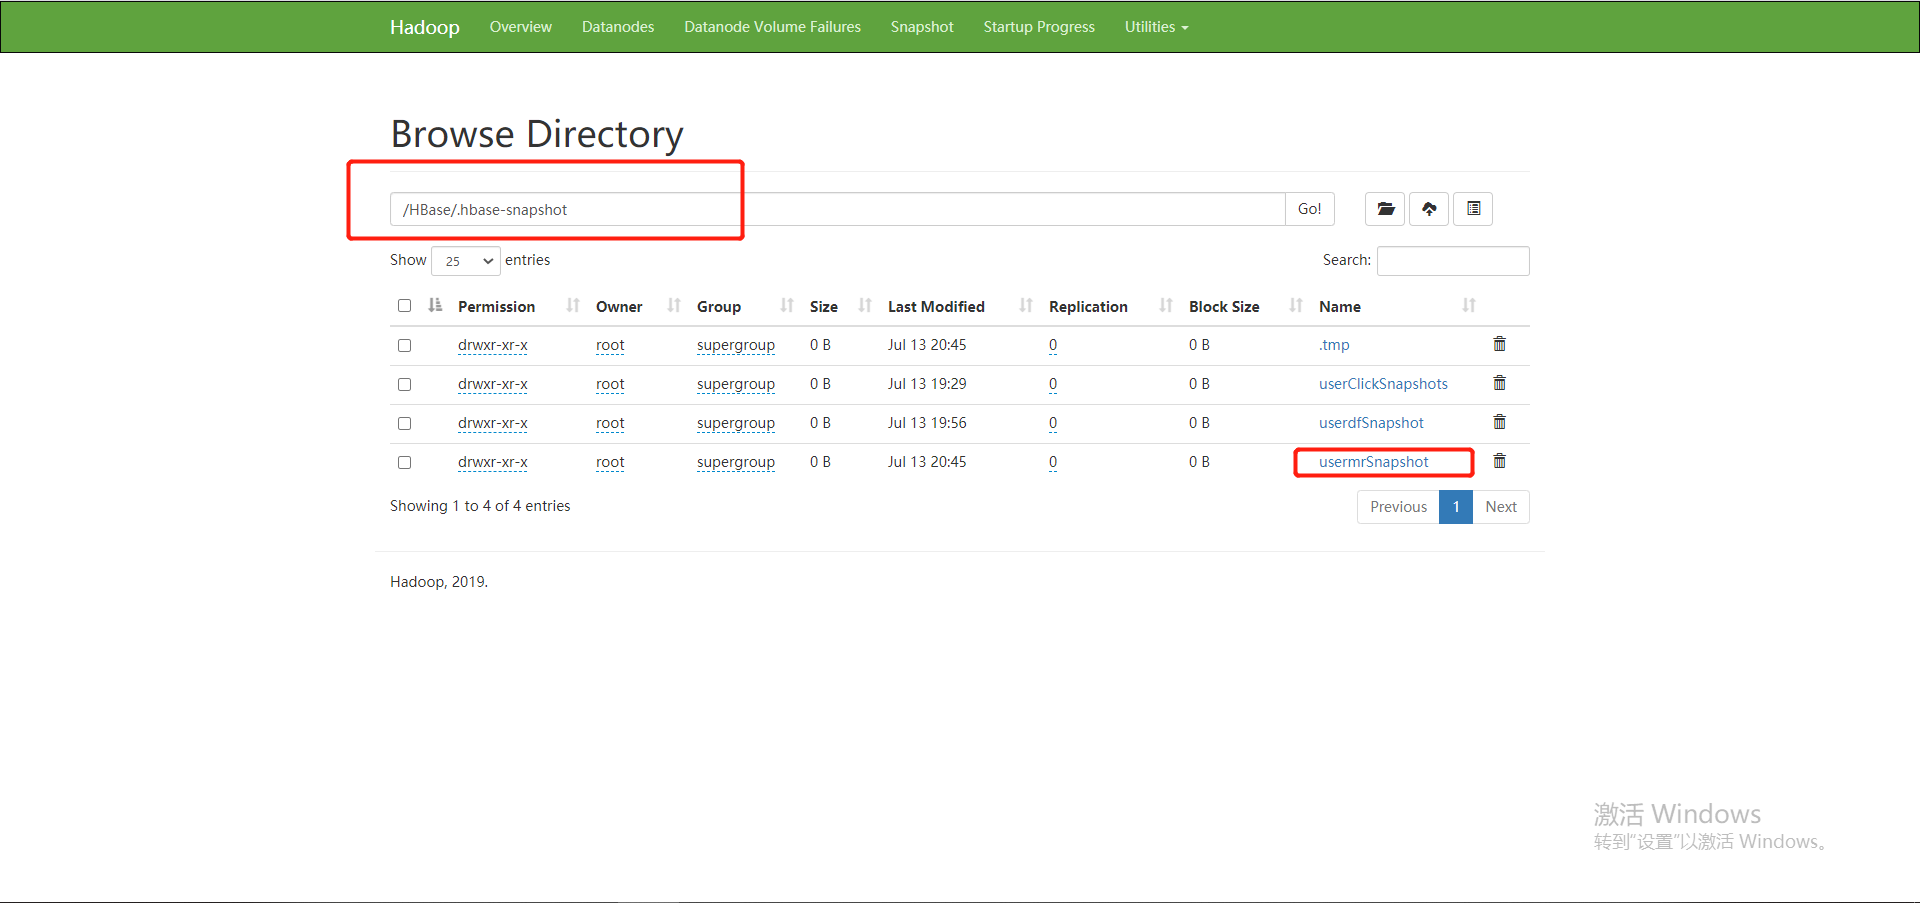1920x903 pixels.
Task: Click the permission drwxr-xr-x of .tmp row
Action: pyautogui.click(x=493, y=345)
